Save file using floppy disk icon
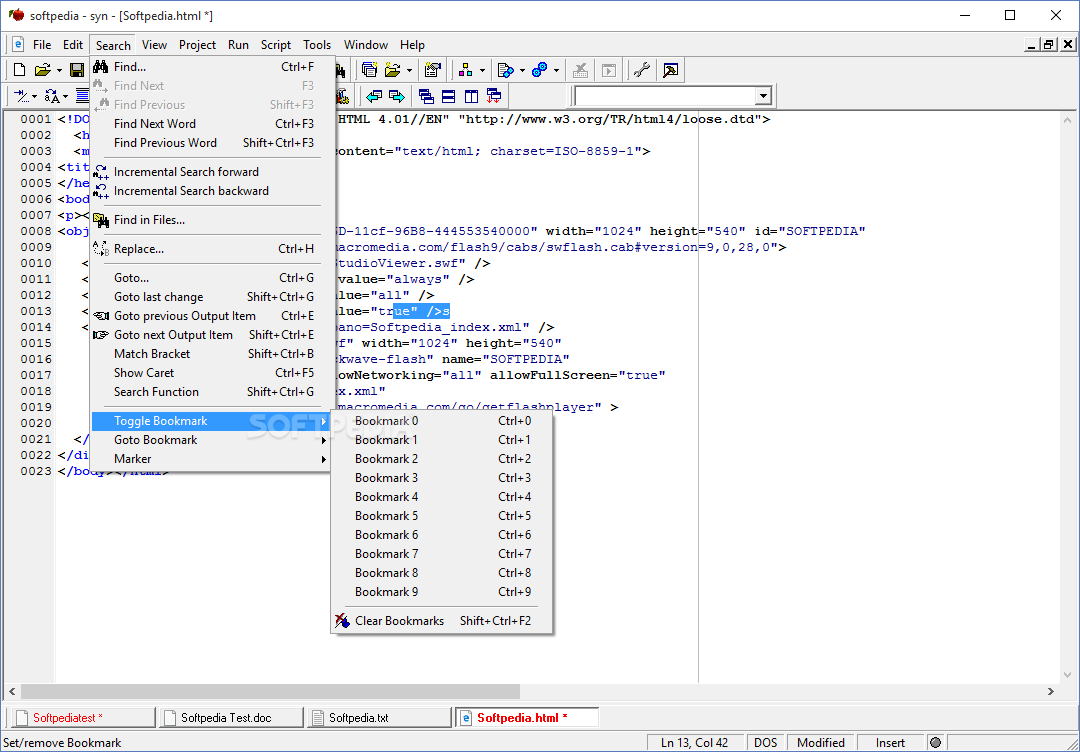 tap(76, 70)
